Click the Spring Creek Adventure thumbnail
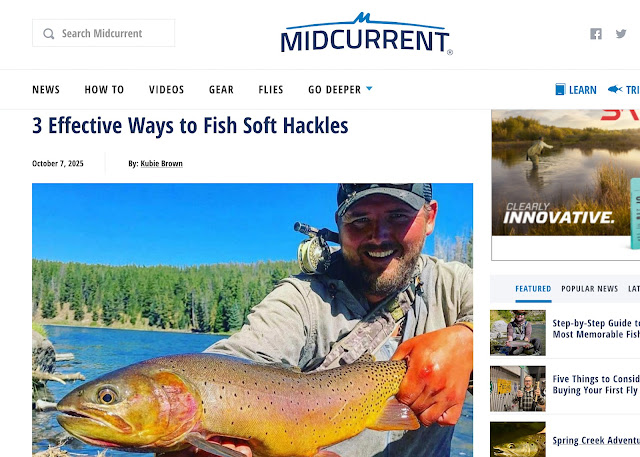 tap(518, 439)
